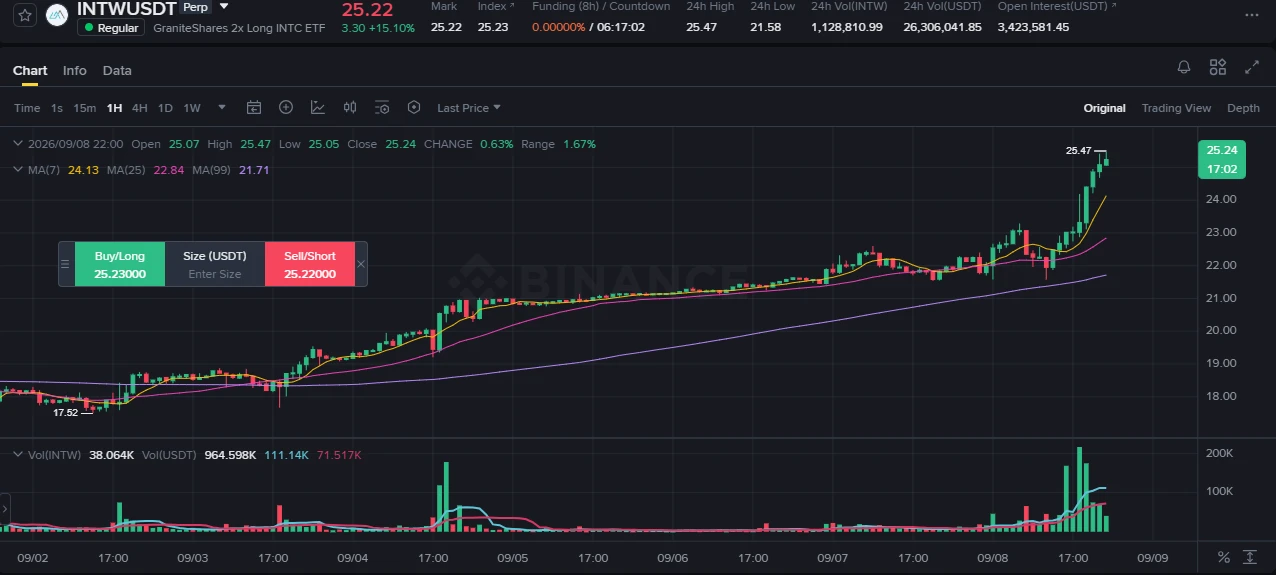Screen dimensions: 1276x575
Task: Click the Vol(USDT) 964.598K label
Action: [198, 455]
